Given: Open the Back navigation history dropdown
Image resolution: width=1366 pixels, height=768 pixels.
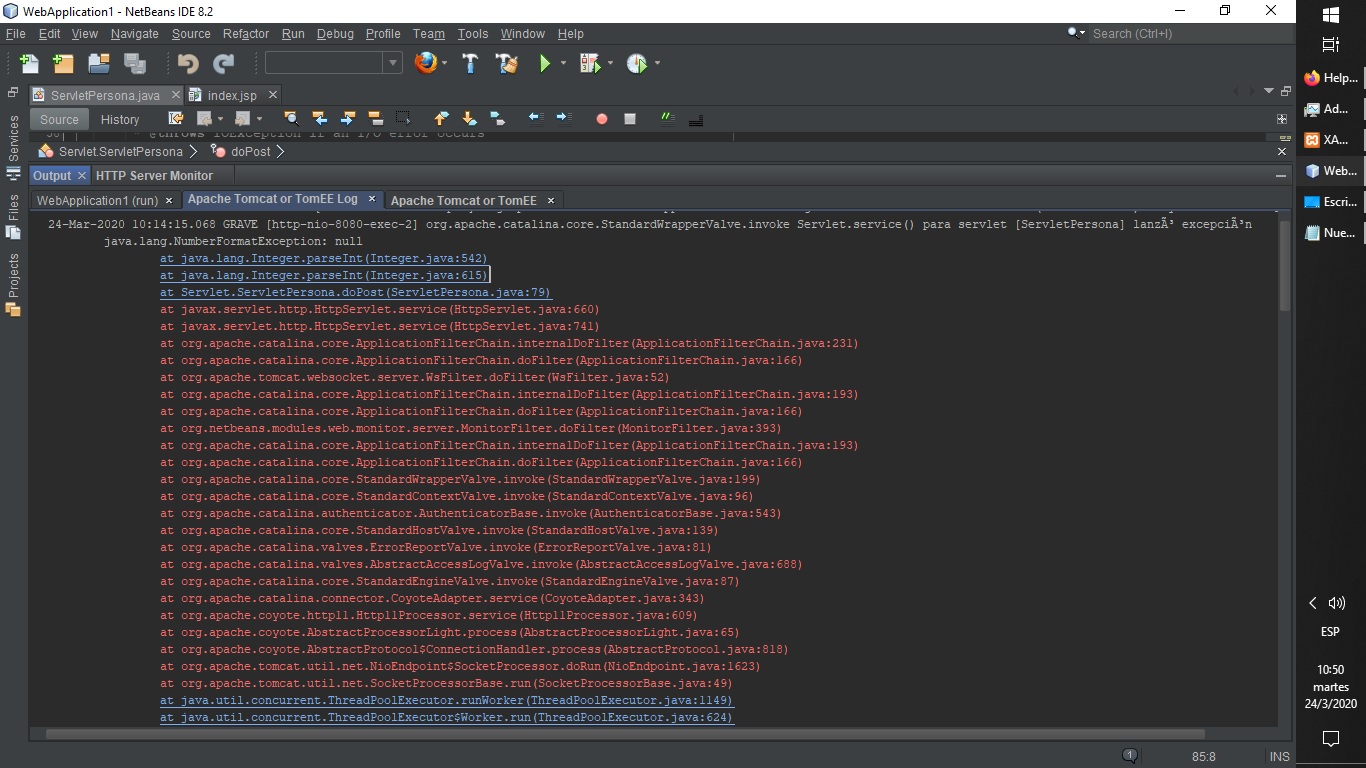Looking at the screenshot, I should 220,118.
